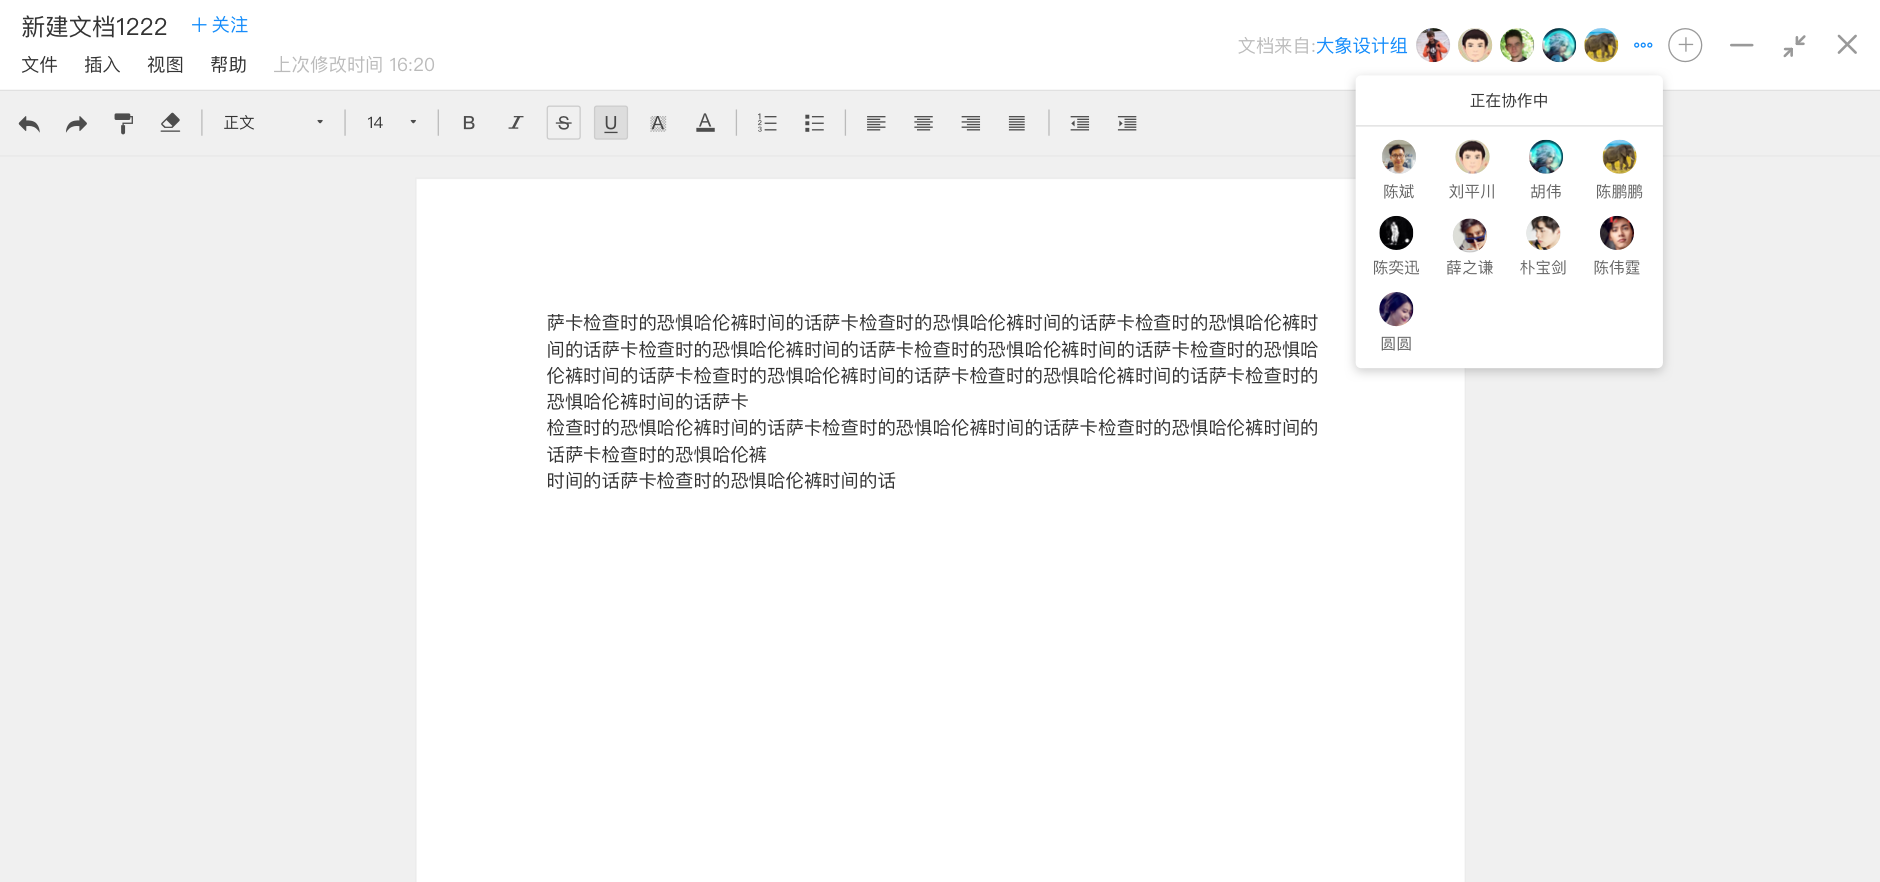Increase the paragraph indent
This screenshot has height=882, width=1880.
click(x=1127, y=123)
